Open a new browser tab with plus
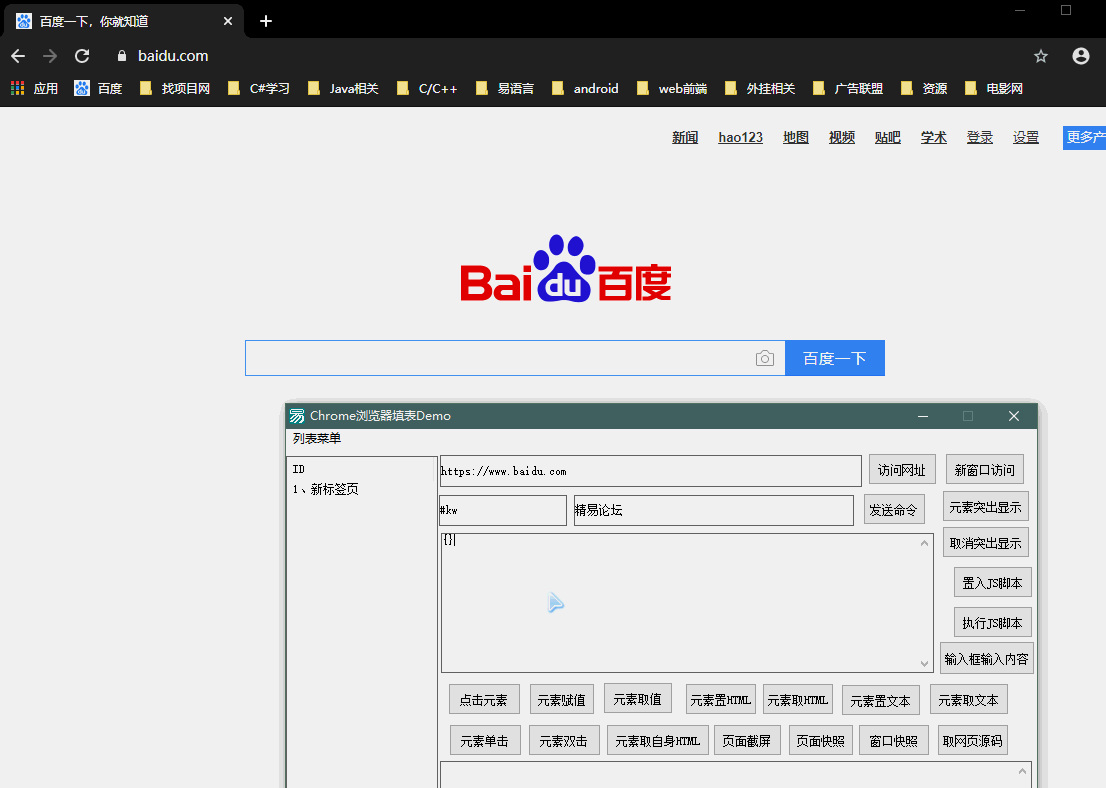Image resolution: width=1106 pixels, height=788 pixels. [x=266, y=21]
